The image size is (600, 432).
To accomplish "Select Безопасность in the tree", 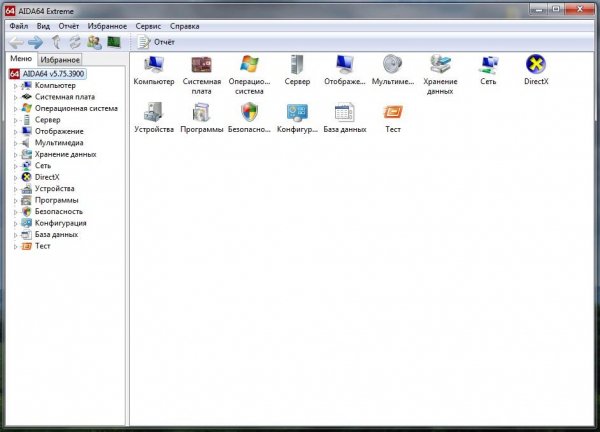I will [59, 212].
